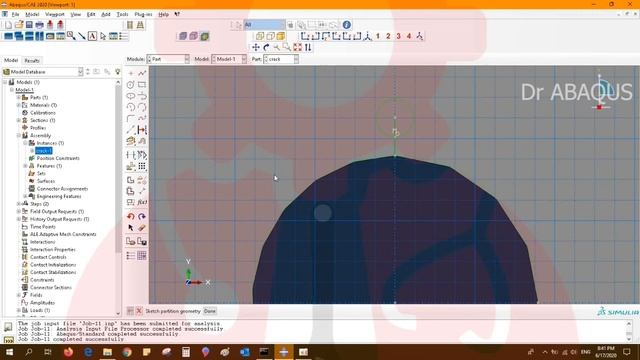Expand the Parts (1) tree node
640x360 pixels.
point(18,98)
